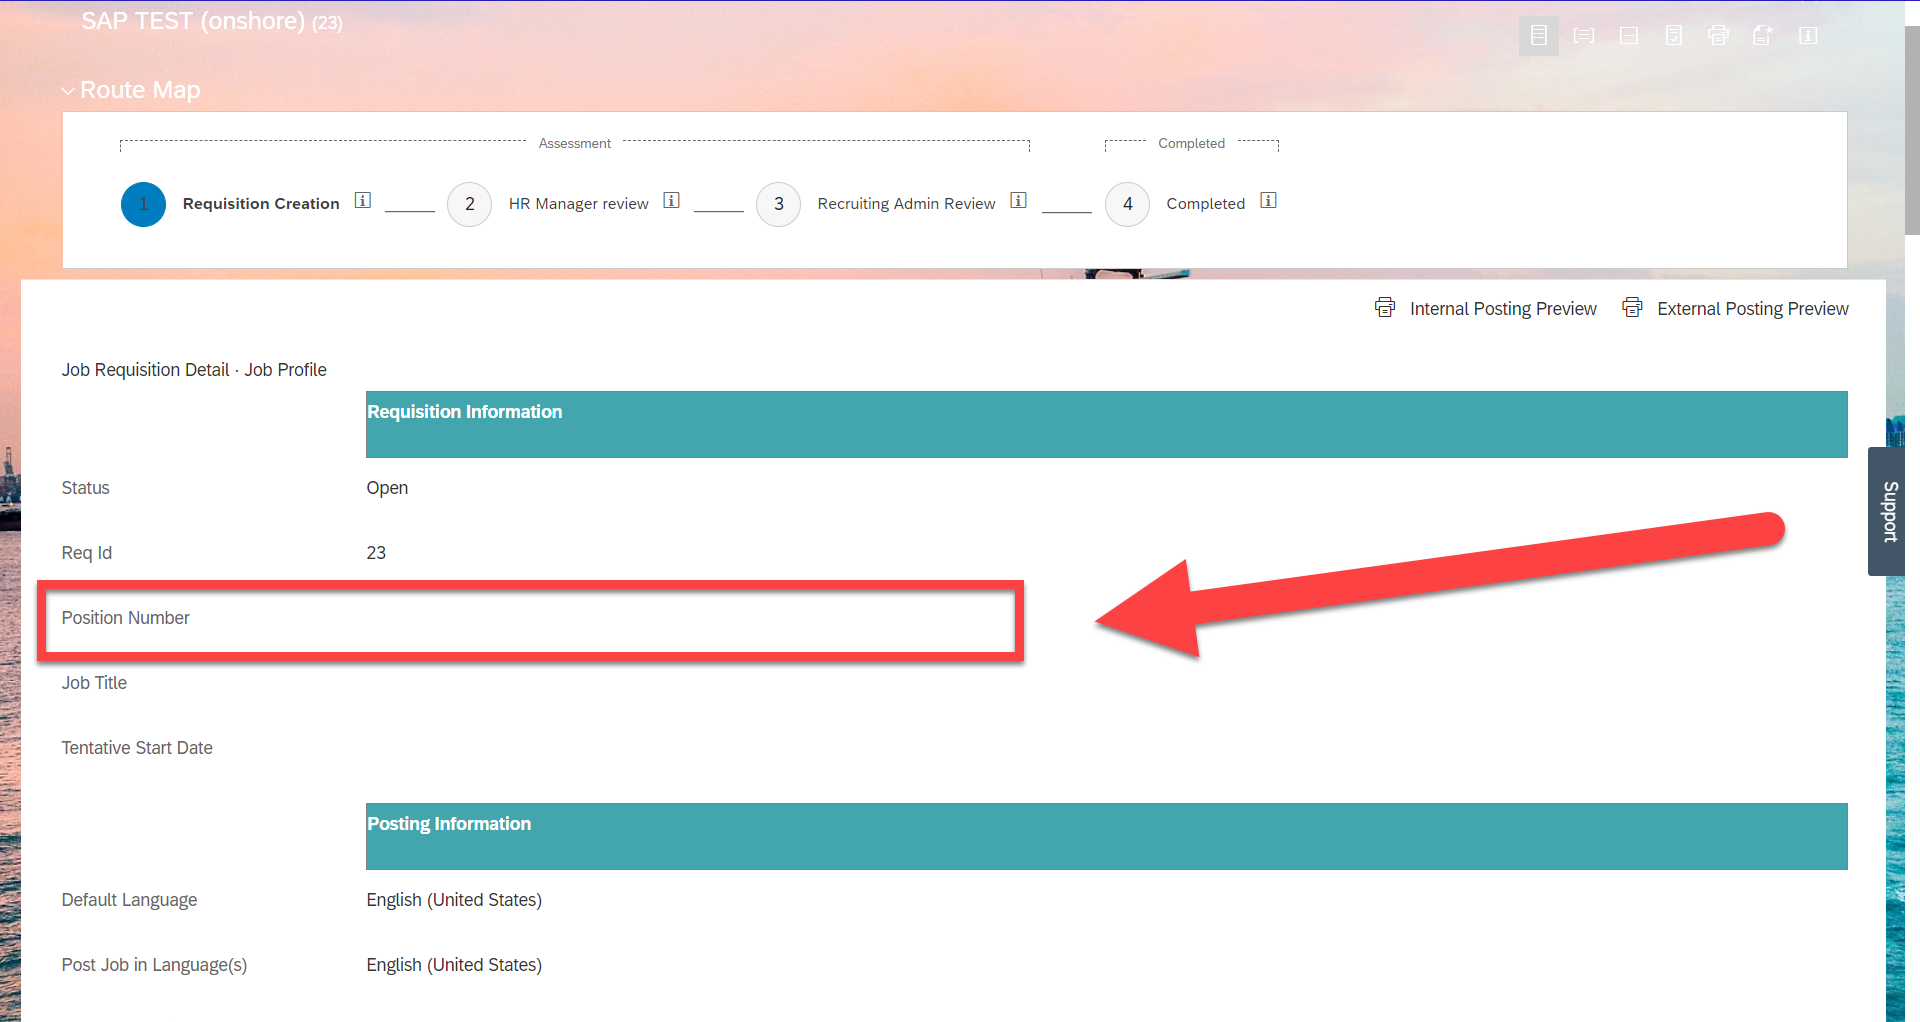
Task: Click the info icon in top right toolbar
Action: [x=1808, y=36]
